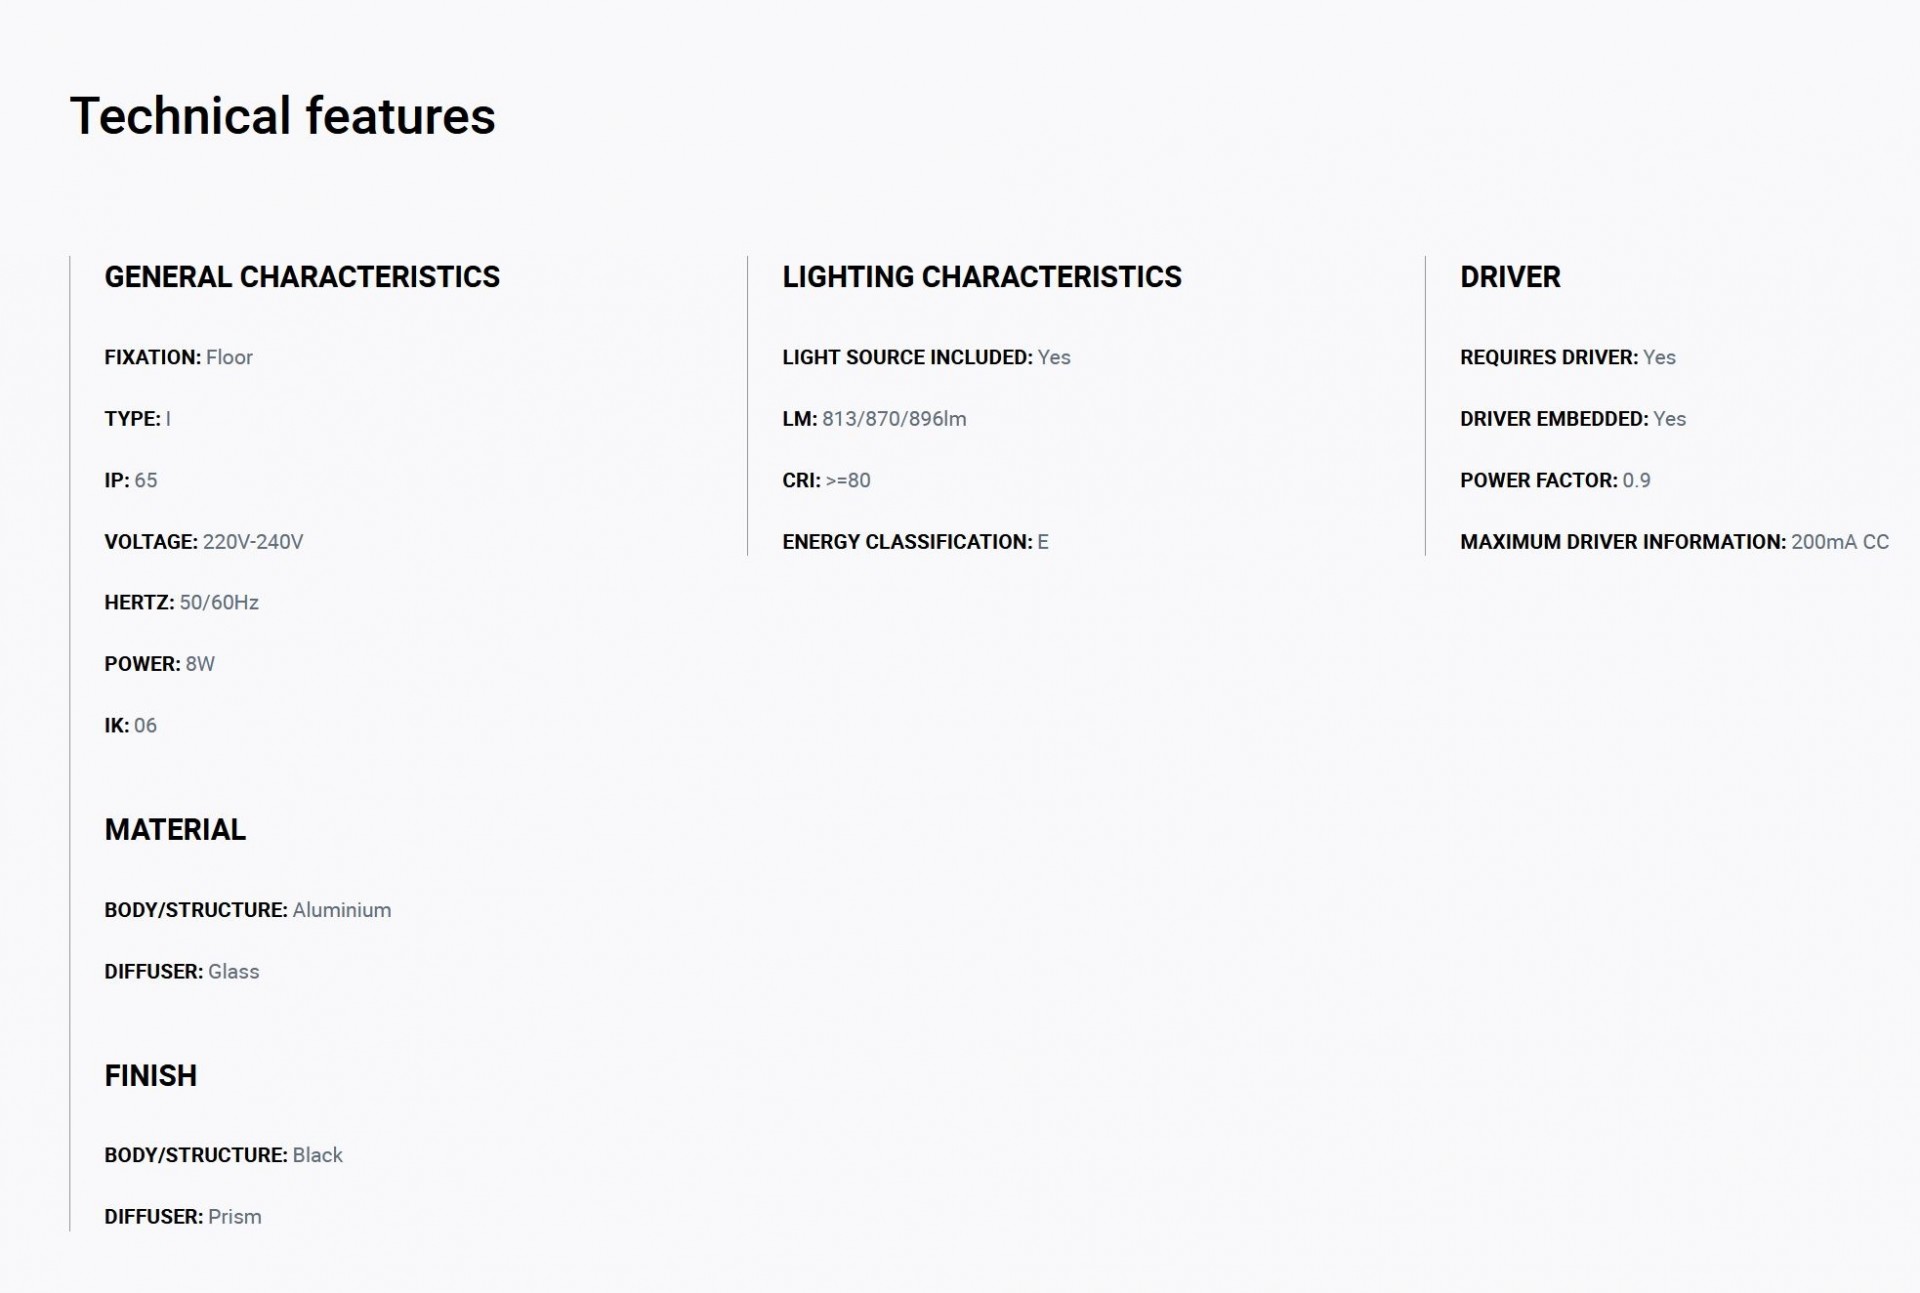Select the IP 65 rating text
This screenshot has height=1293, width=1920.
[130, 480]
